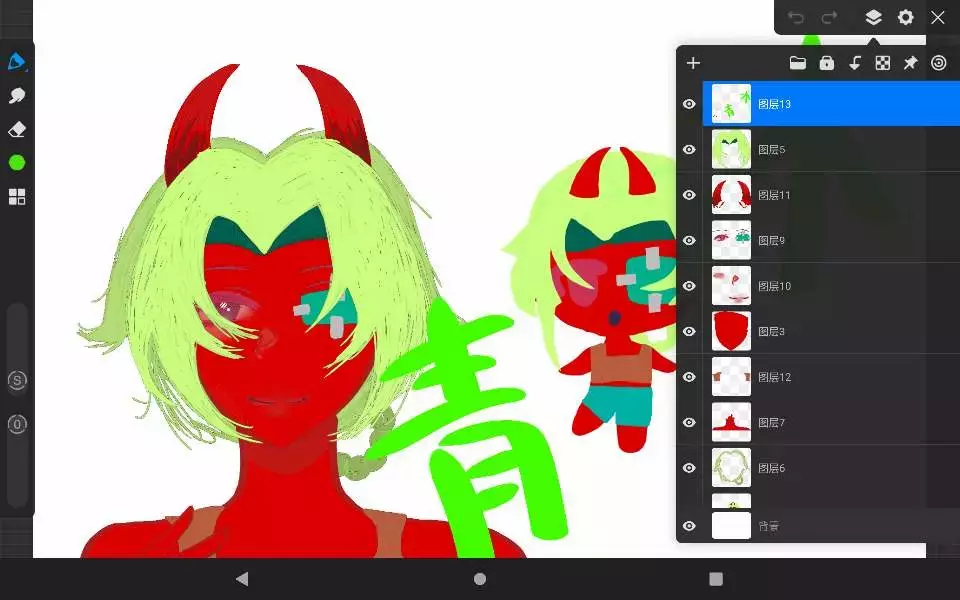
Task: Hide layer 图层5 using eye icon
Action: 689,150
